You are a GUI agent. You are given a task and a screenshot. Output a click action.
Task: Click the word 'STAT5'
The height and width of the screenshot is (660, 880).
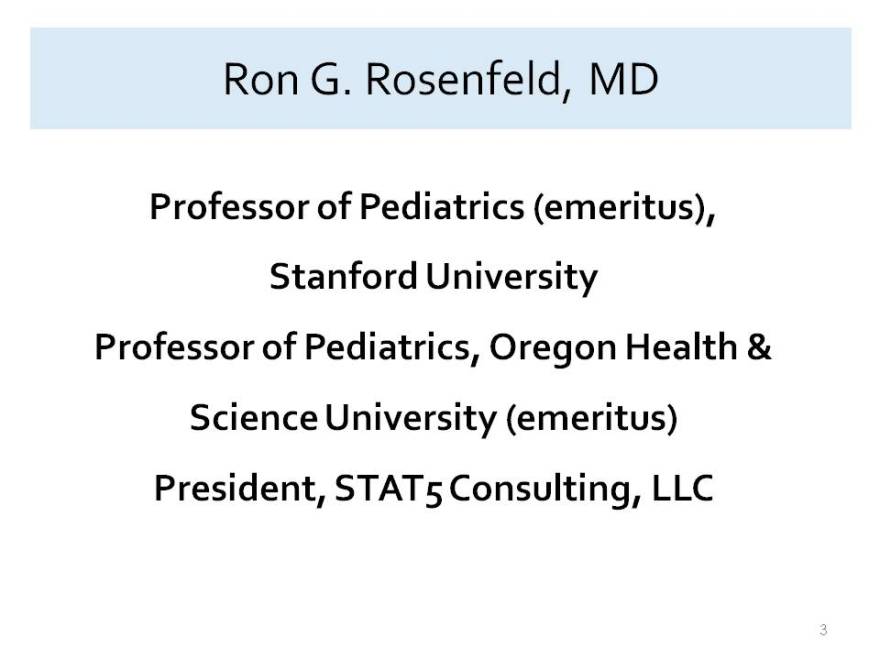coord(388,488)
